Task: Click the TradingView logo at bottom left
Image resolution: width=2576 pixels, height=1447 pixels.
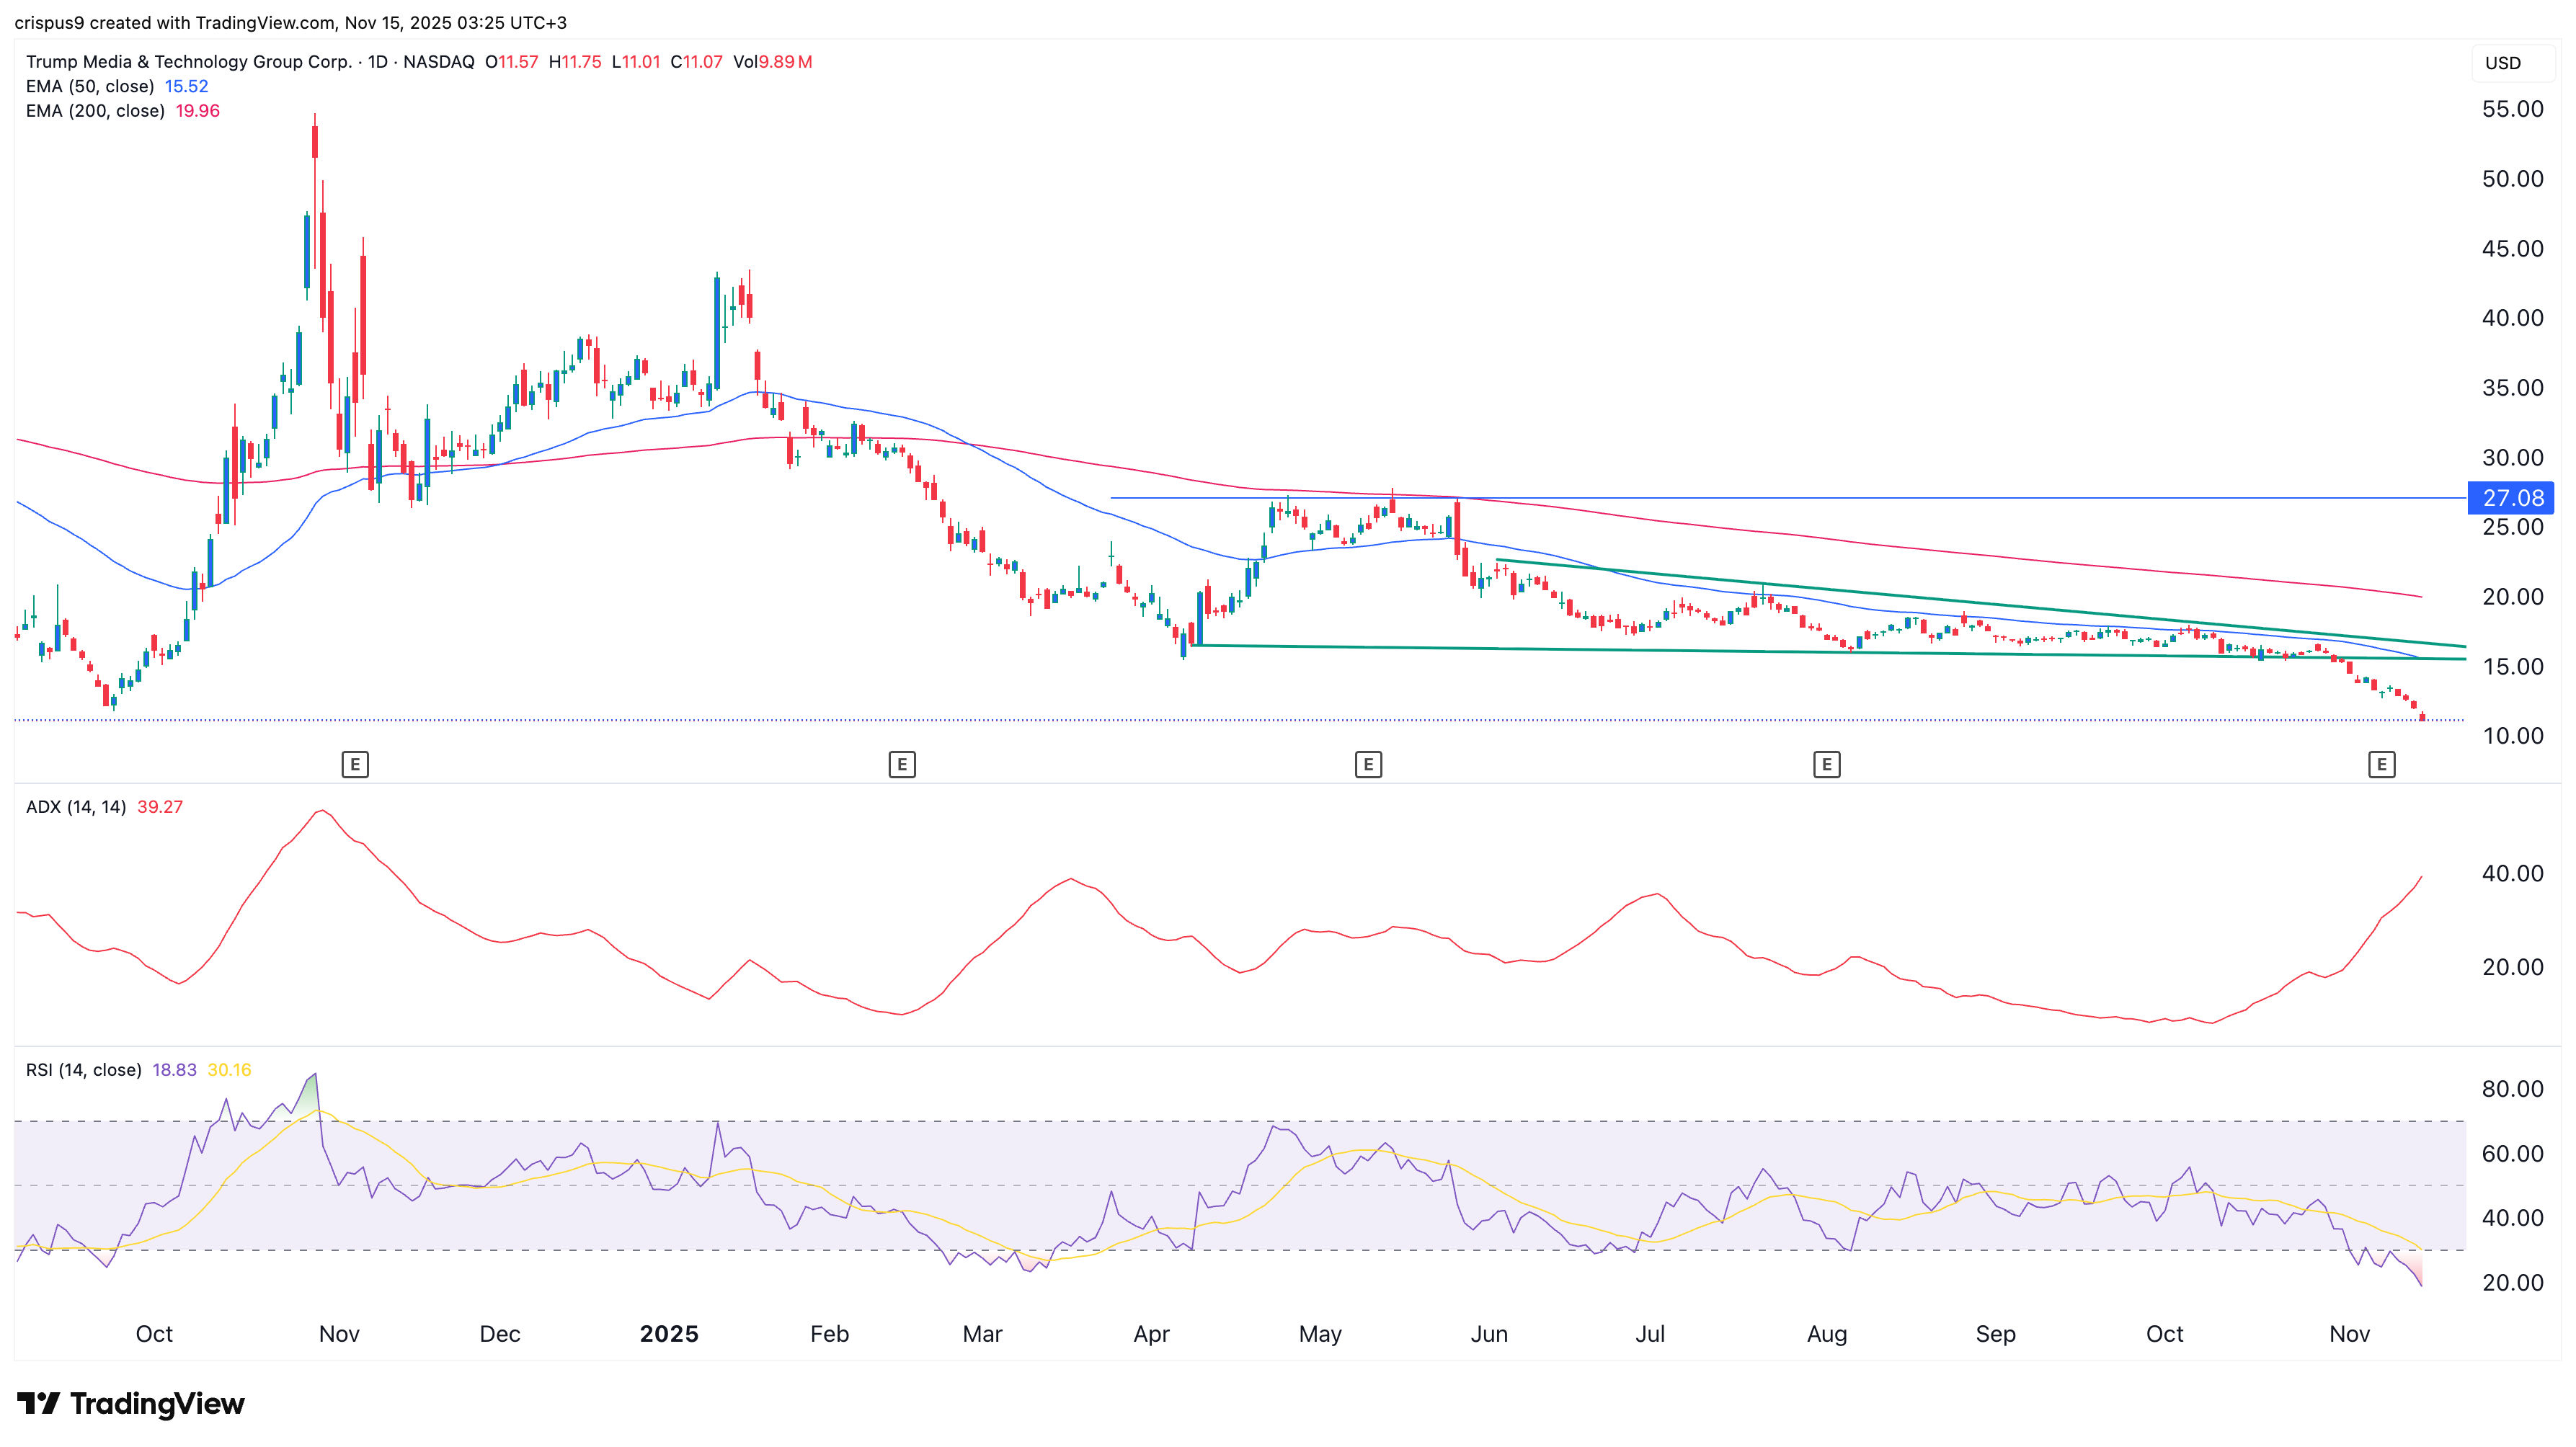Action: click(131, 1403)
